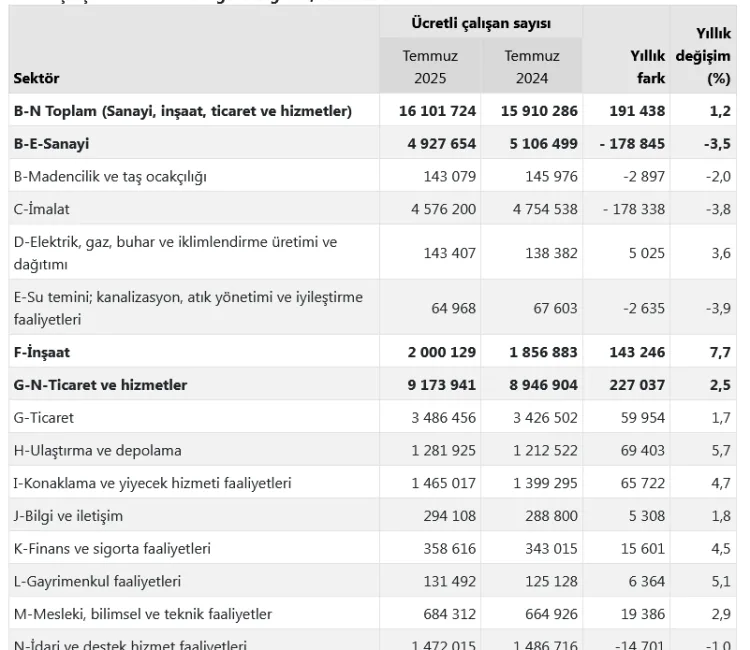Viewport: 750px width, 650px height.
Task: Select the F-İnşaat row label
Action: tap(41, 352)
